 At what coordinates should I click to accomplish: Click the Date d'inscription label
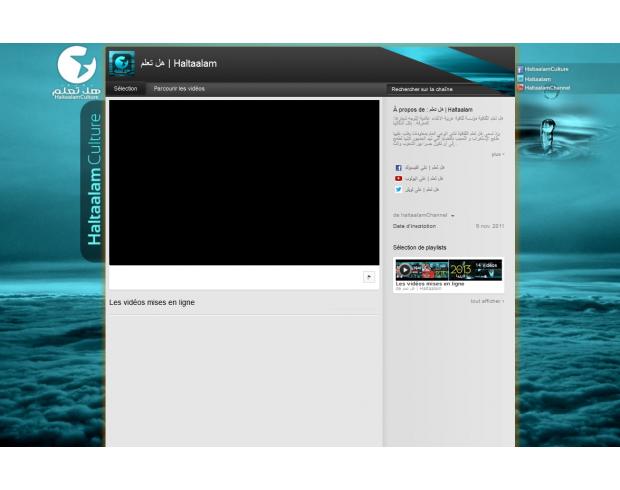point(414,226)
